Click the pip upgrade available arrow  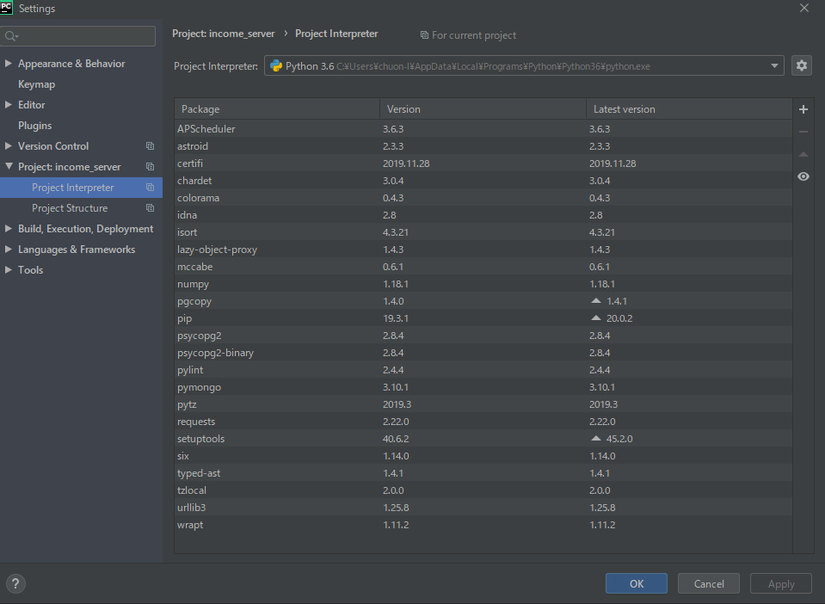pyautogui.click(x=596, y=318)
